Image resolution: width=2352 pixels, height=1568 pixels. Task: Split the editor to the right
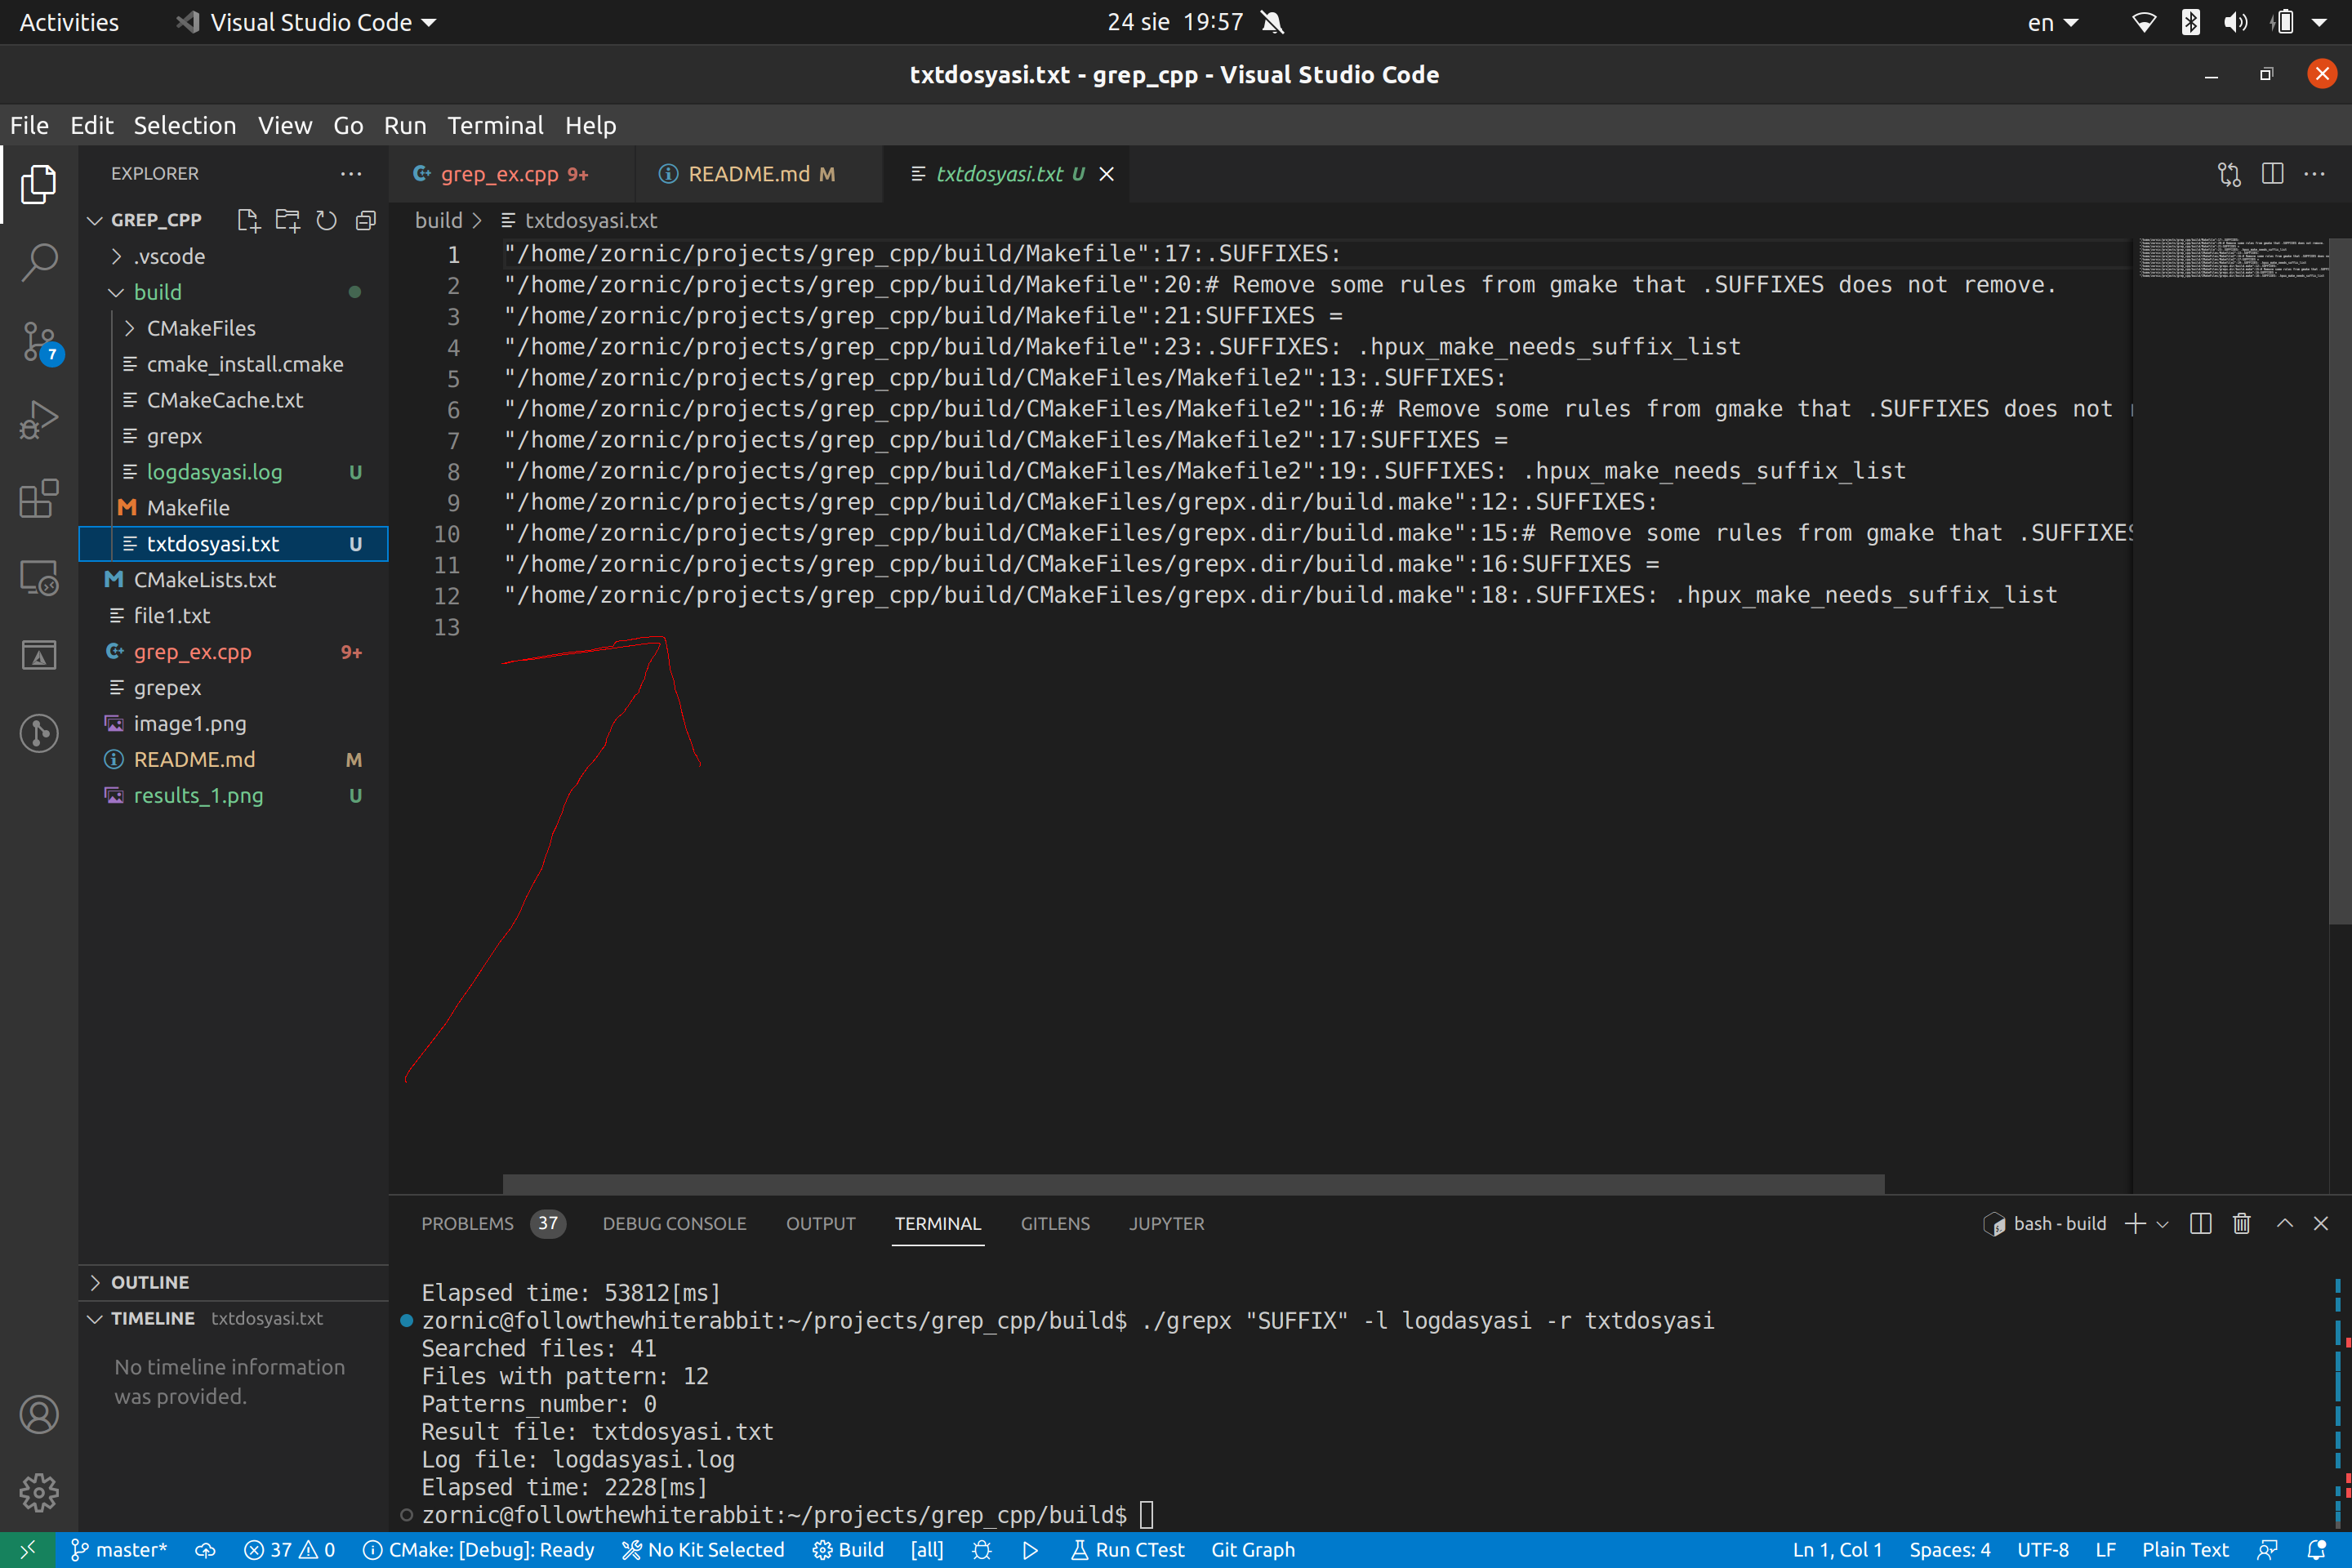tap(2272, 174)
